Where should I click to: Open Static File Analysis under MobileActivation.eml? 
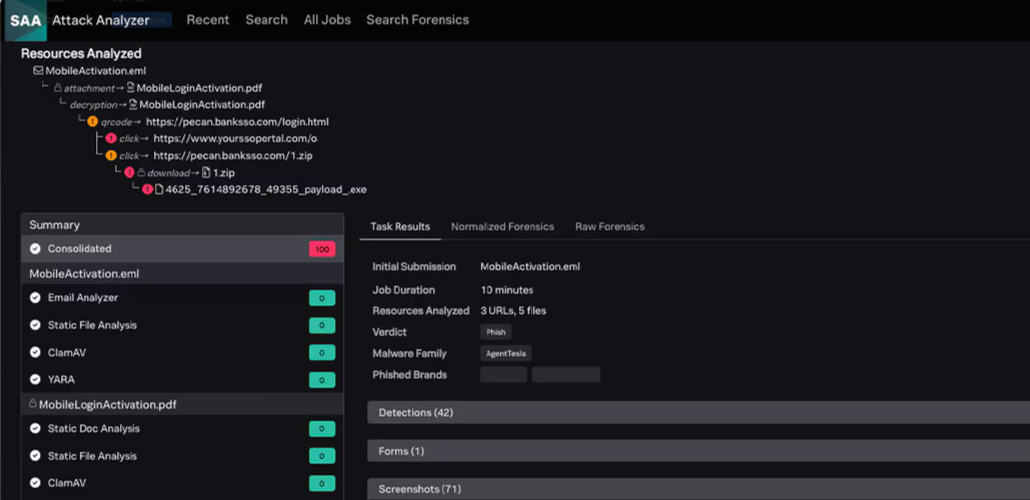[x=182, y=325]
